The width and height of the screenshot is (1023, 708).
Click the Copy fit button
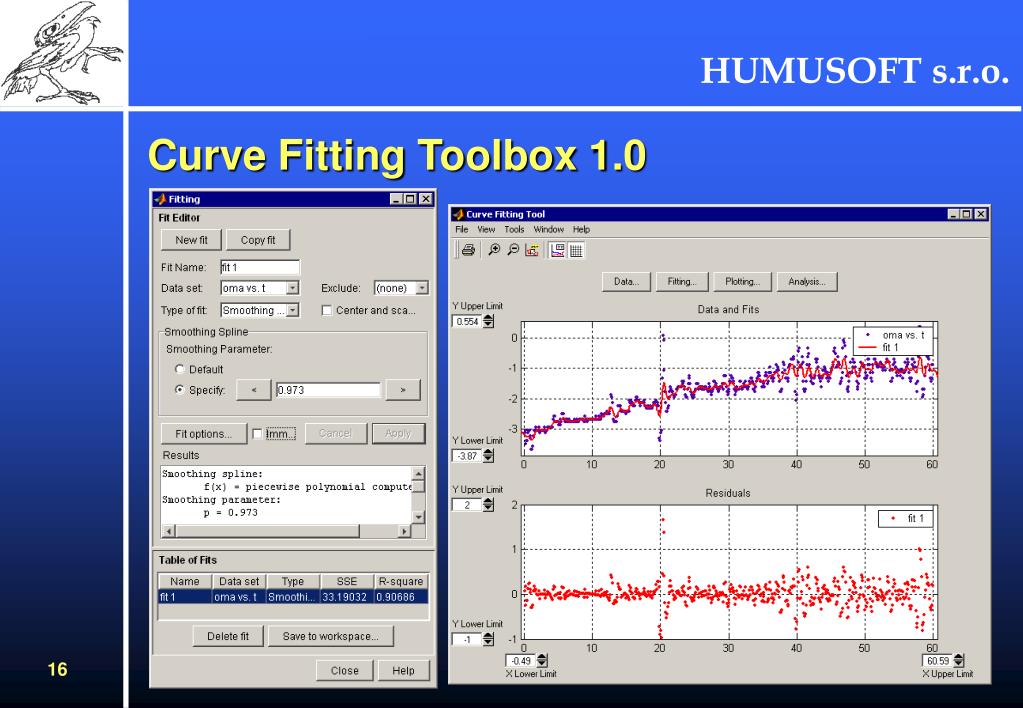(x=258, y=240)
